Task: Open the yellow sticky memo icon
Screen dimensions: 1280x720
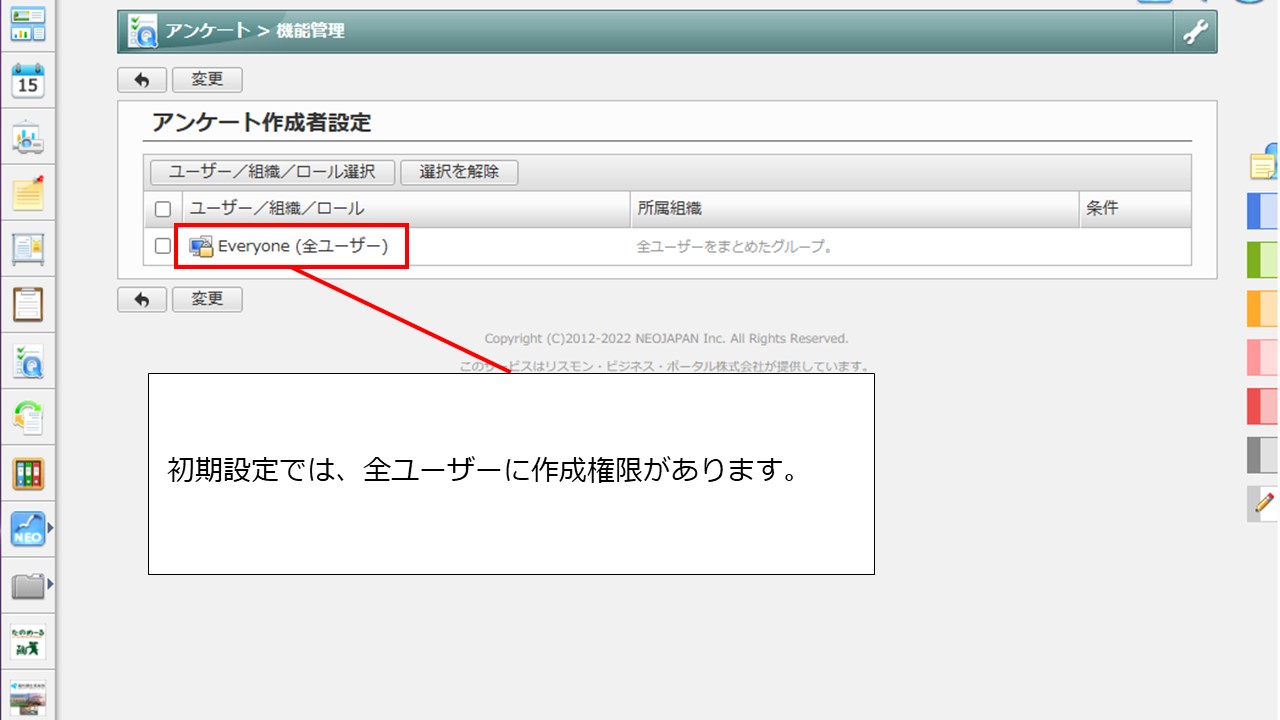Action: pyautogui.click(x=28, y=192)
